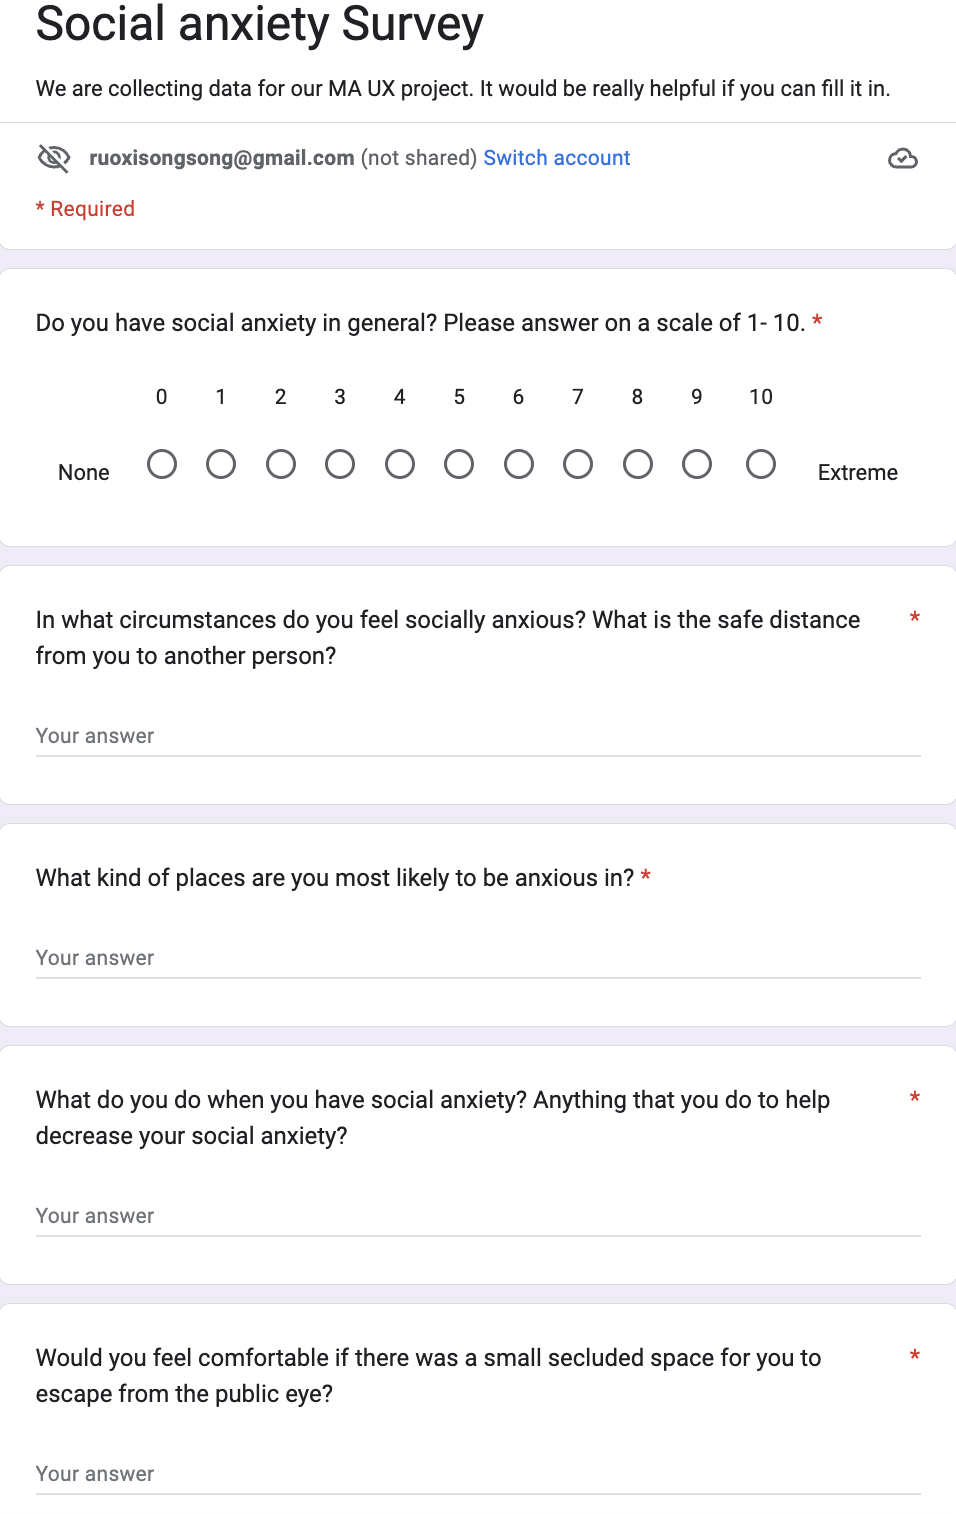Focus the secluded space answer field
The height and width of the screenshot is (1514, 956).
[478, 1474]
